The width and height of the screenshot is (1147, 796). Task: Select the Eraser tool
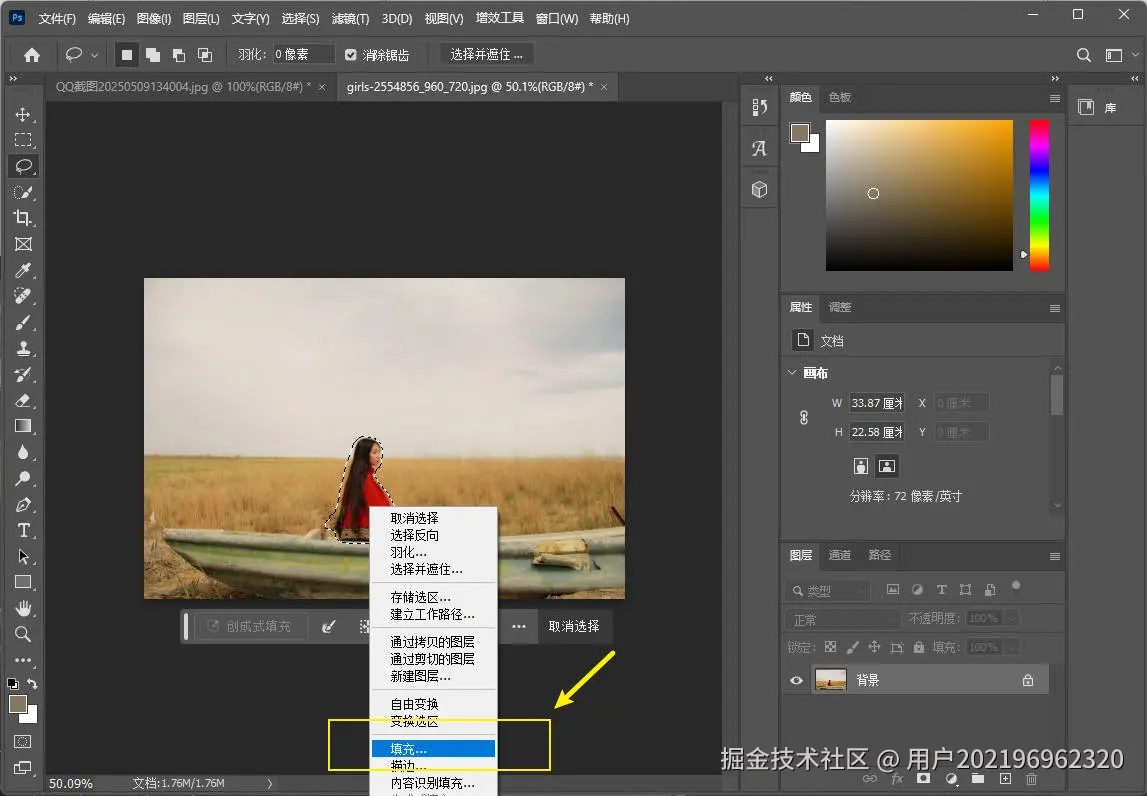click(x=23, y=400)
